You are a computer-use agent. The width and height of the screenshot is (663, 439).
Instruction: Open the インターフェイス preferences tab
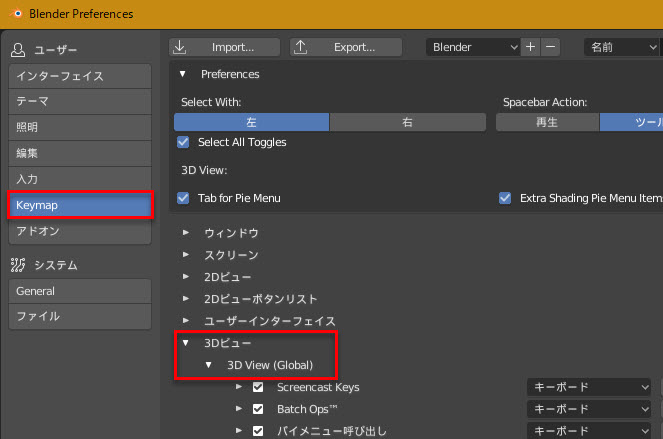tap(80, 76)
